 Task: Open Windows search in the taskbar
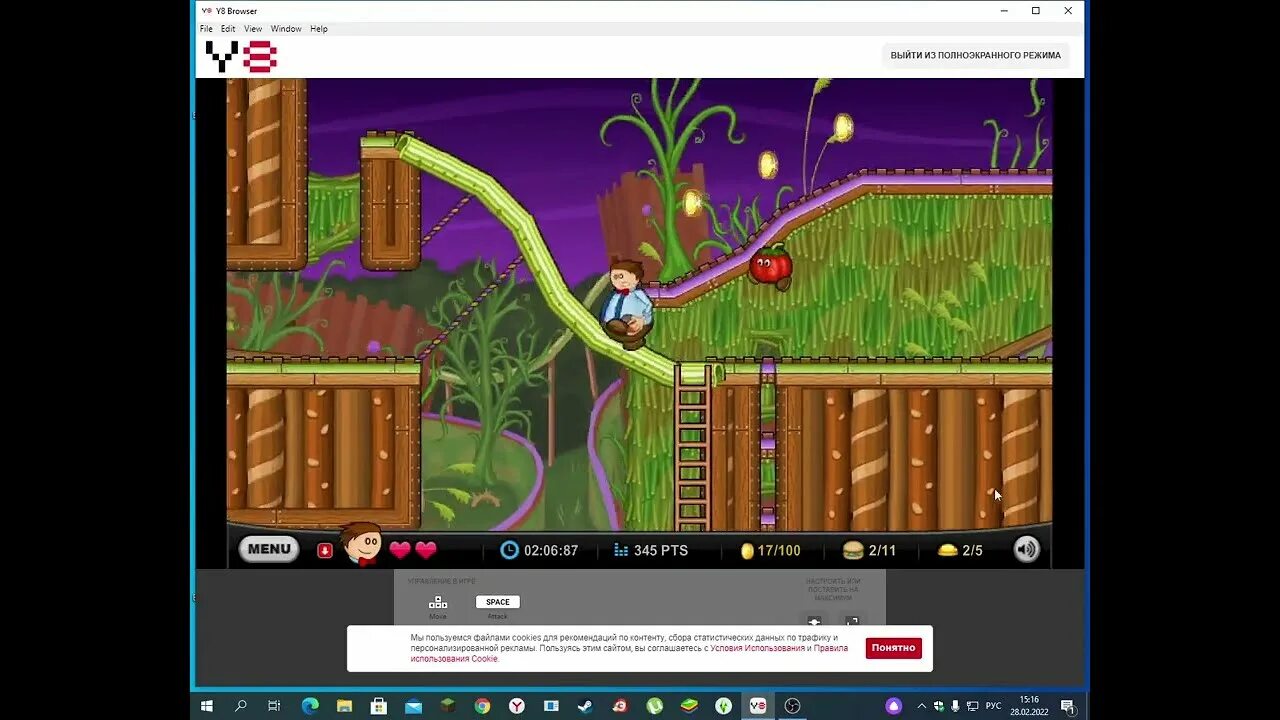coord(241,706)
